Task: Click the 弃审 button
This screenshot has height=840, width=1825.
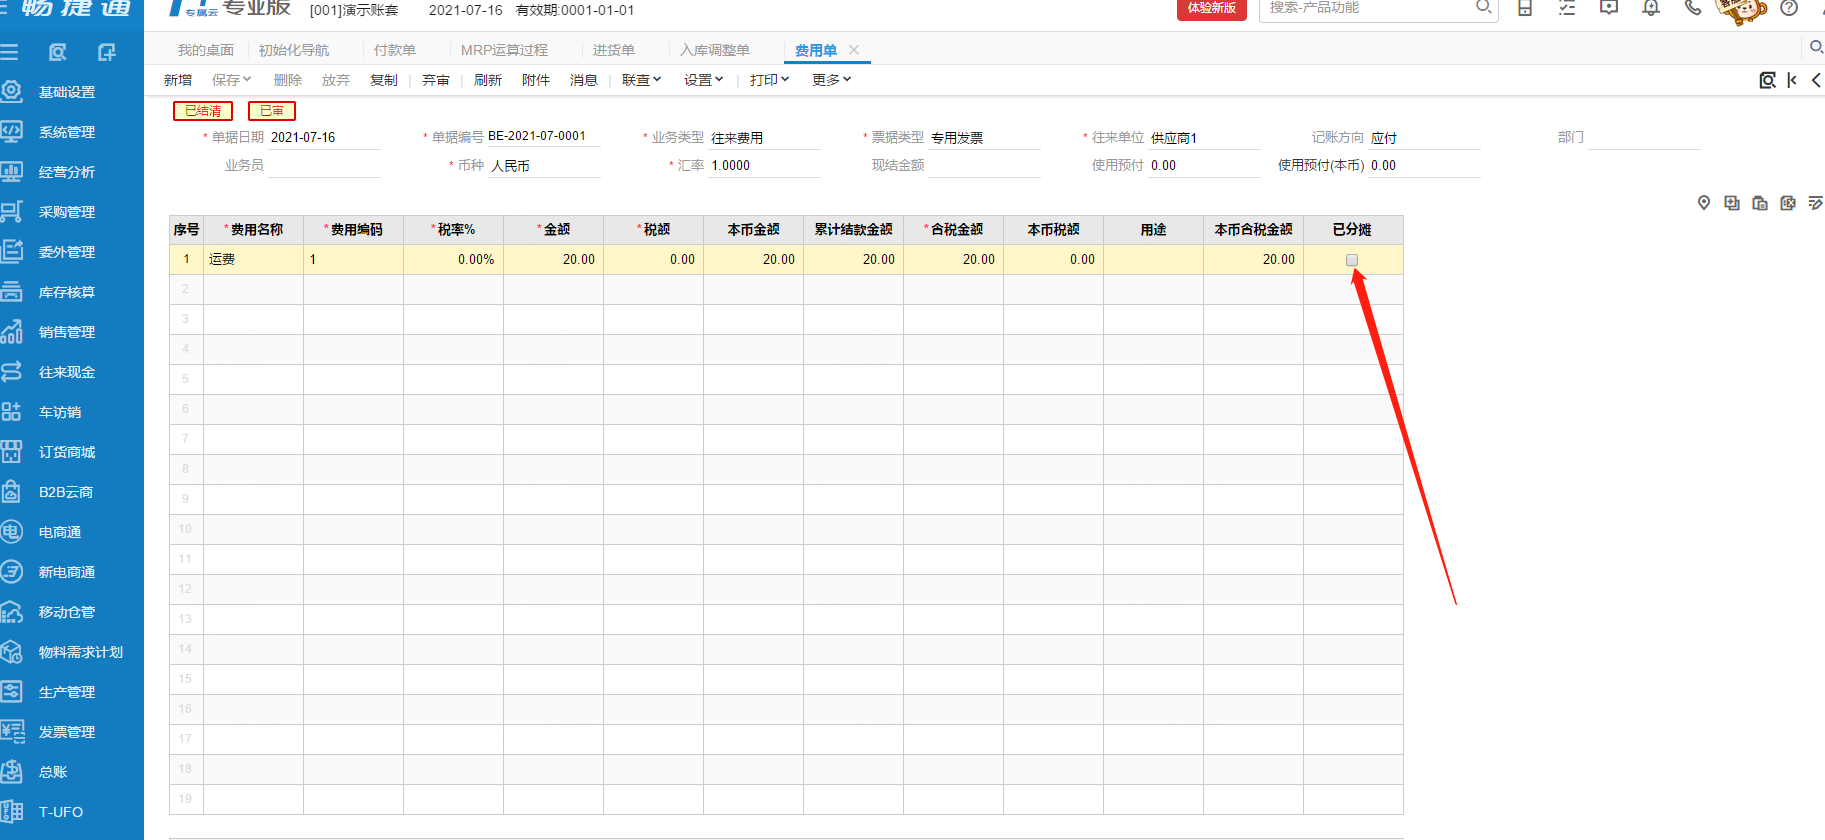Action: click(x=436, y=80)
